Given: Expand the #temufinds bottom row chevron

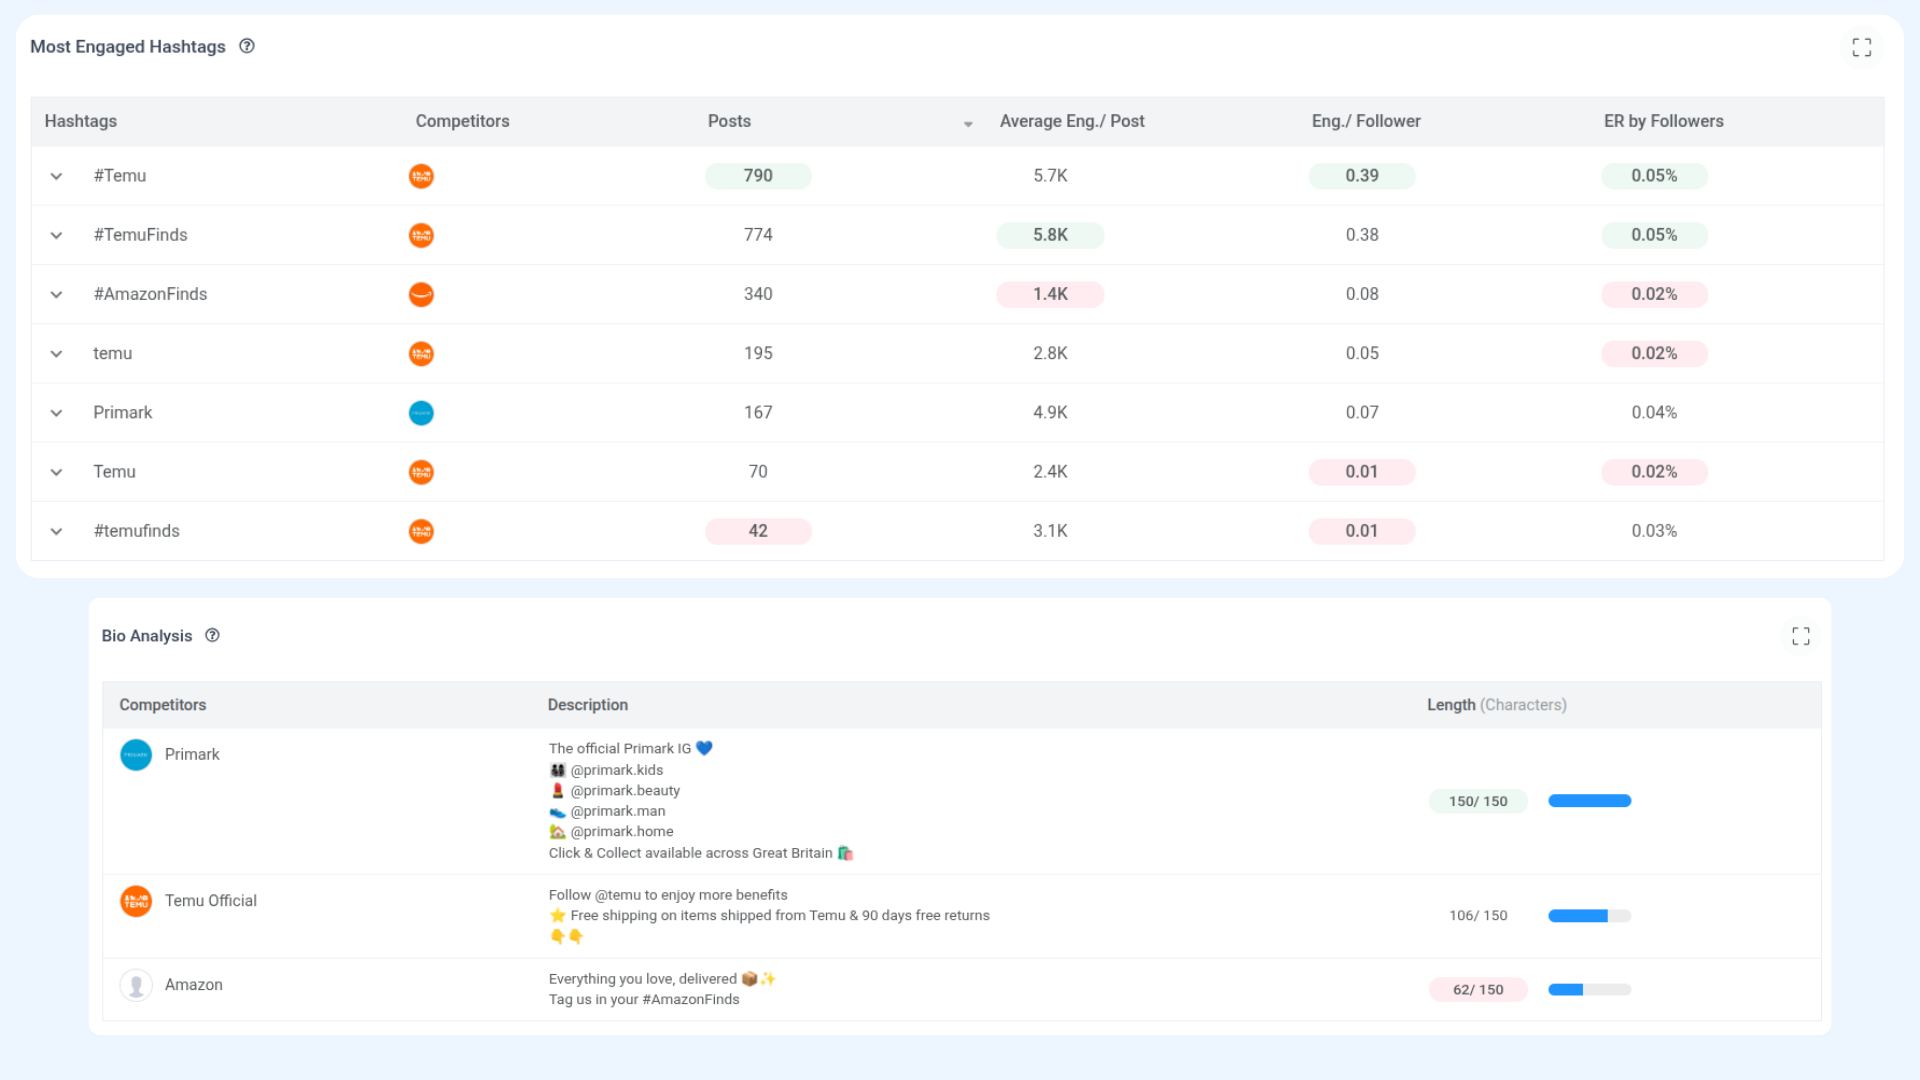Looking at the screenshot, I should click(x=57, y=531).
